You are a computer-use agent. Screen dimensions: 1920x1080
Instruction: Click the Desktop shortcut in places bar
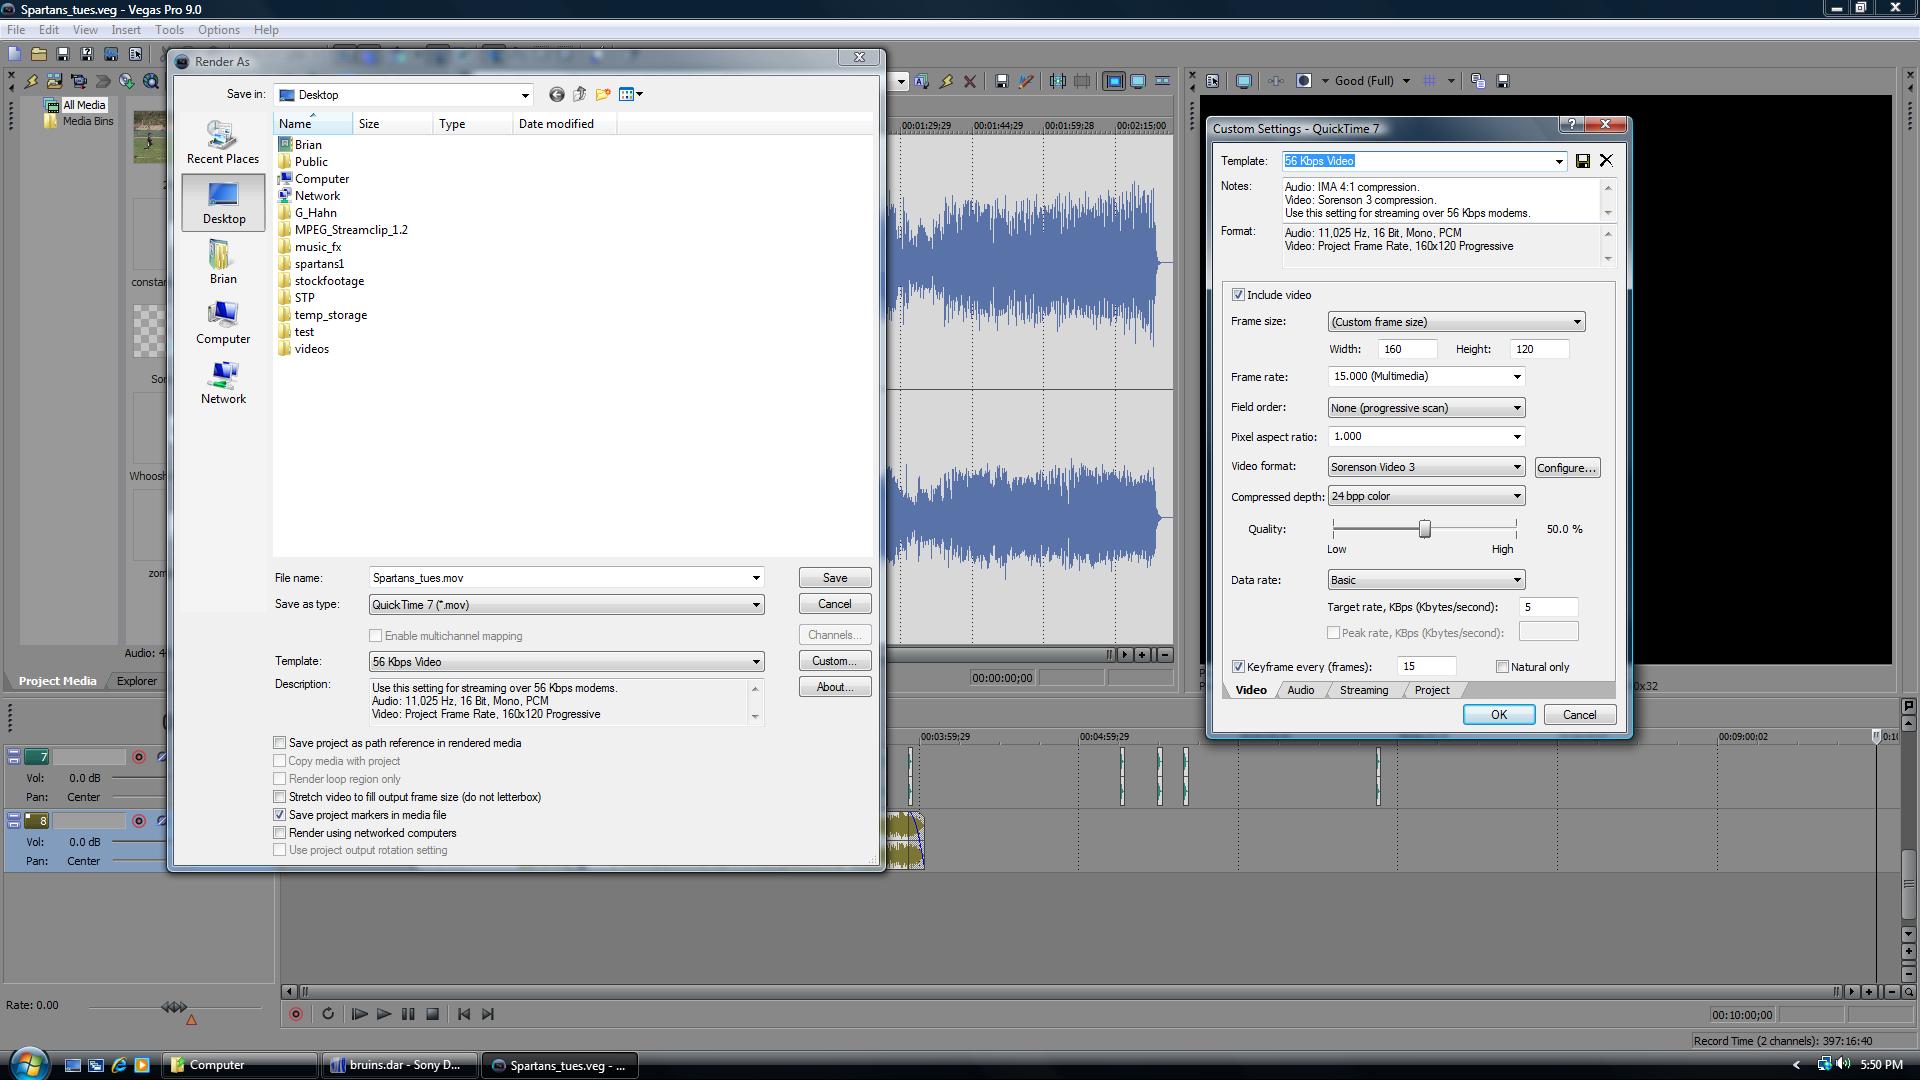[223, 202]
